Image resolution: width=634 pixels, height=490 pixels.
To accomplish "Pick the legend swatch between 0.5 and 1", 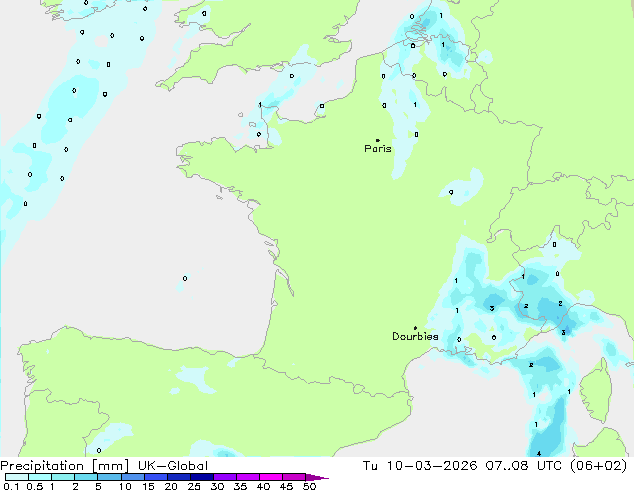I will (40, 477).
